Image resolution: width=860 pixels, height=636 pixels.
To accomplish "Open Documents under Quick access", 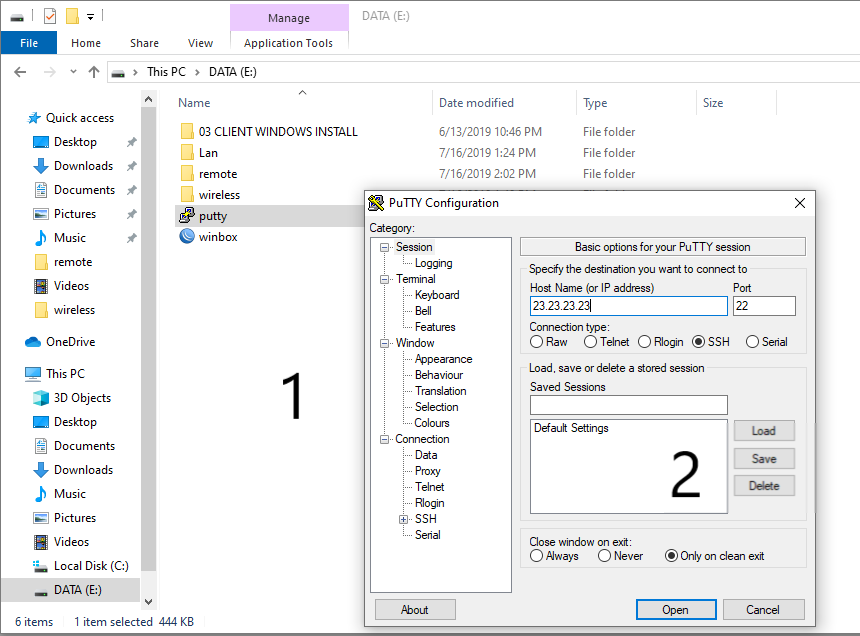I will pyautogui.click(x=84, y=190).
